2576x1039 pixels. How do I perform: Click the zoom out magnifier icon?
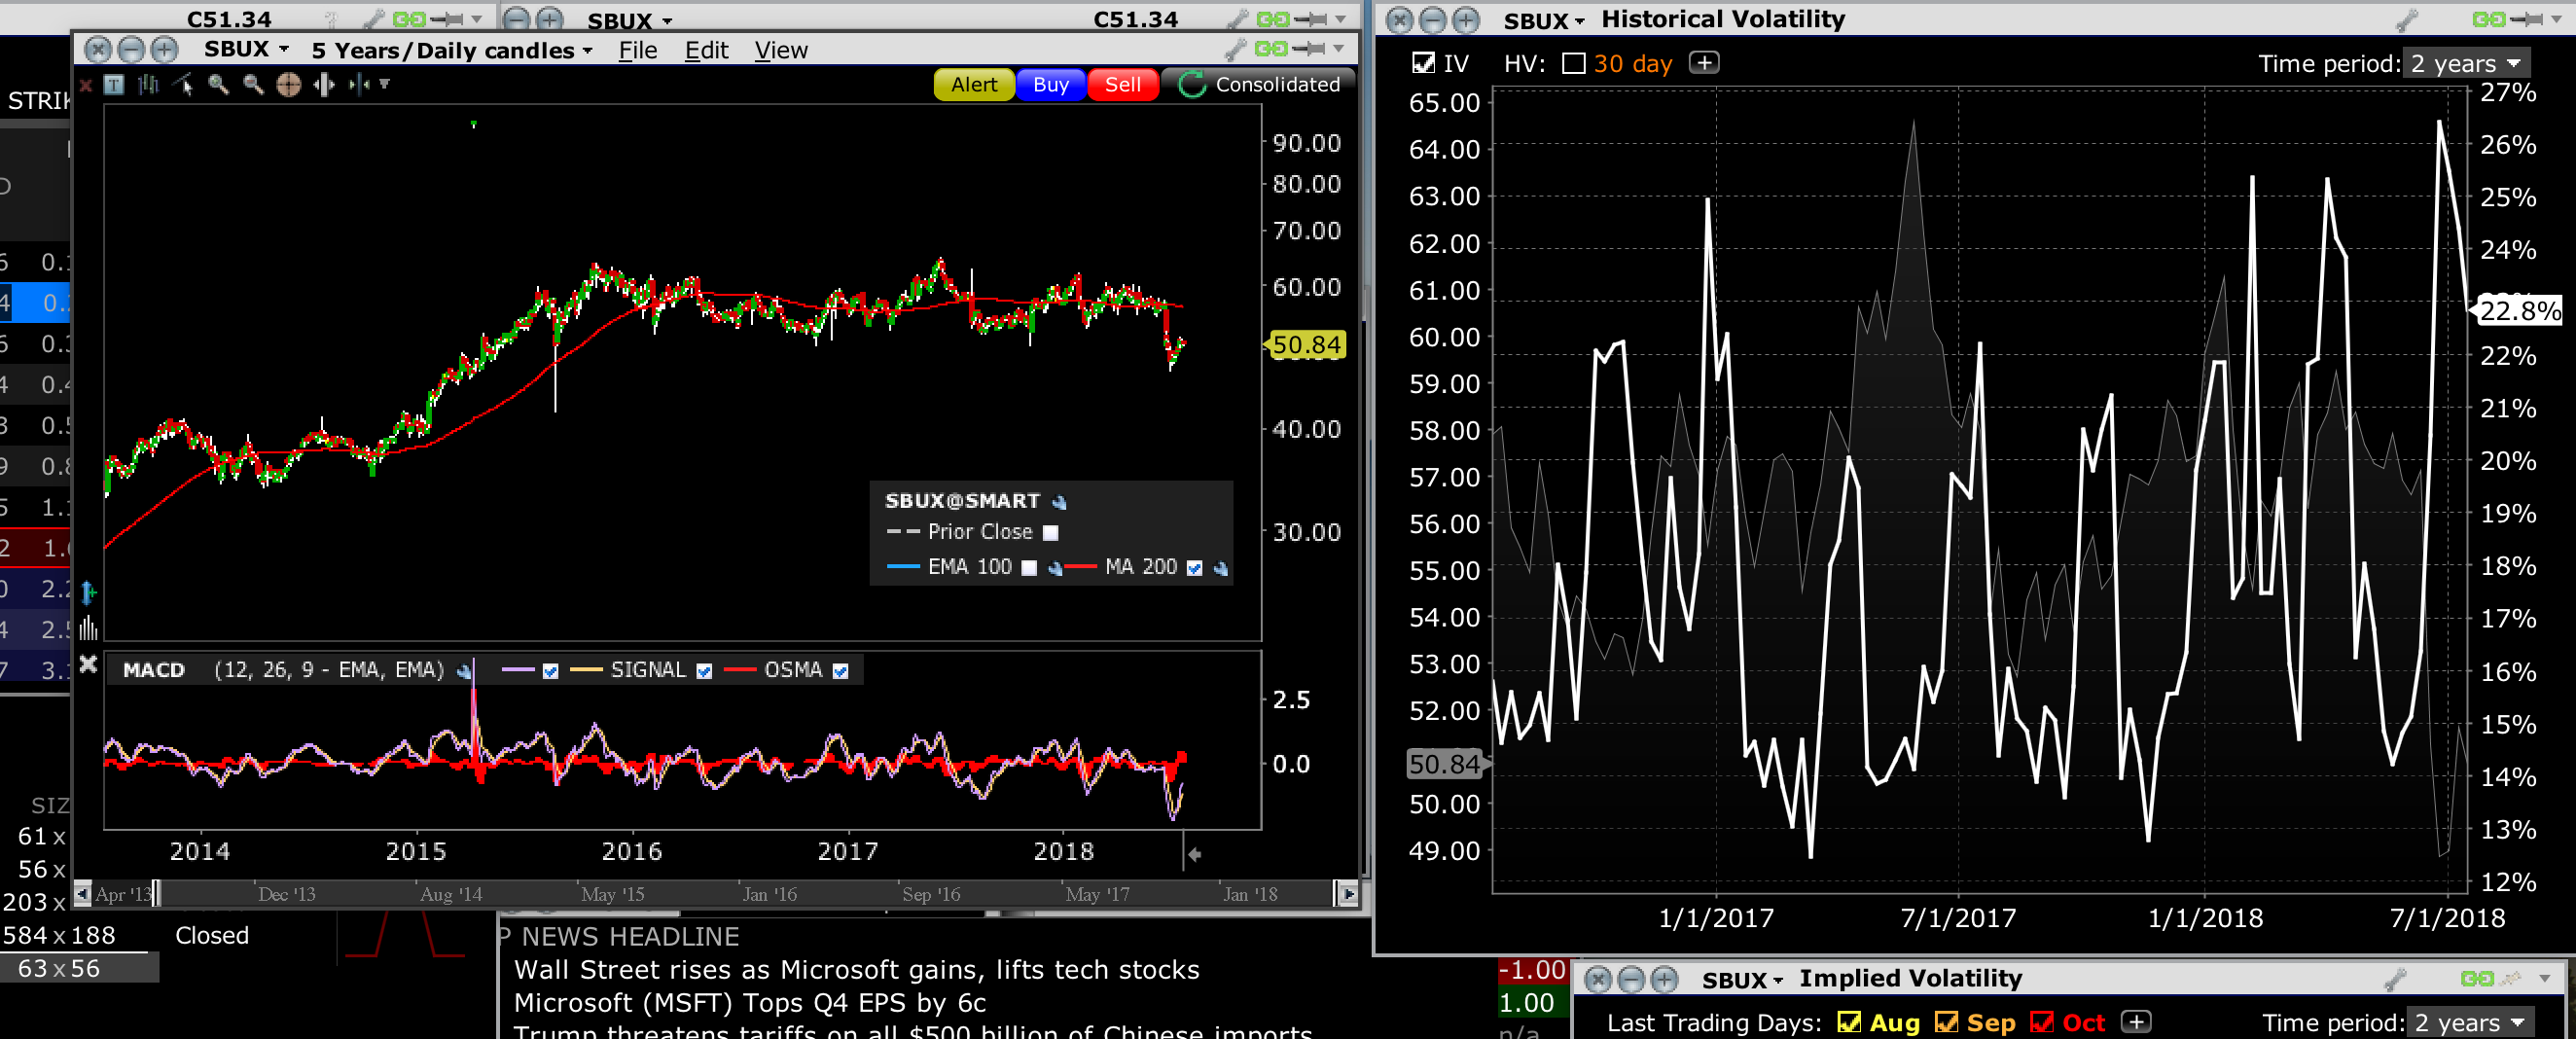(253, 85)
